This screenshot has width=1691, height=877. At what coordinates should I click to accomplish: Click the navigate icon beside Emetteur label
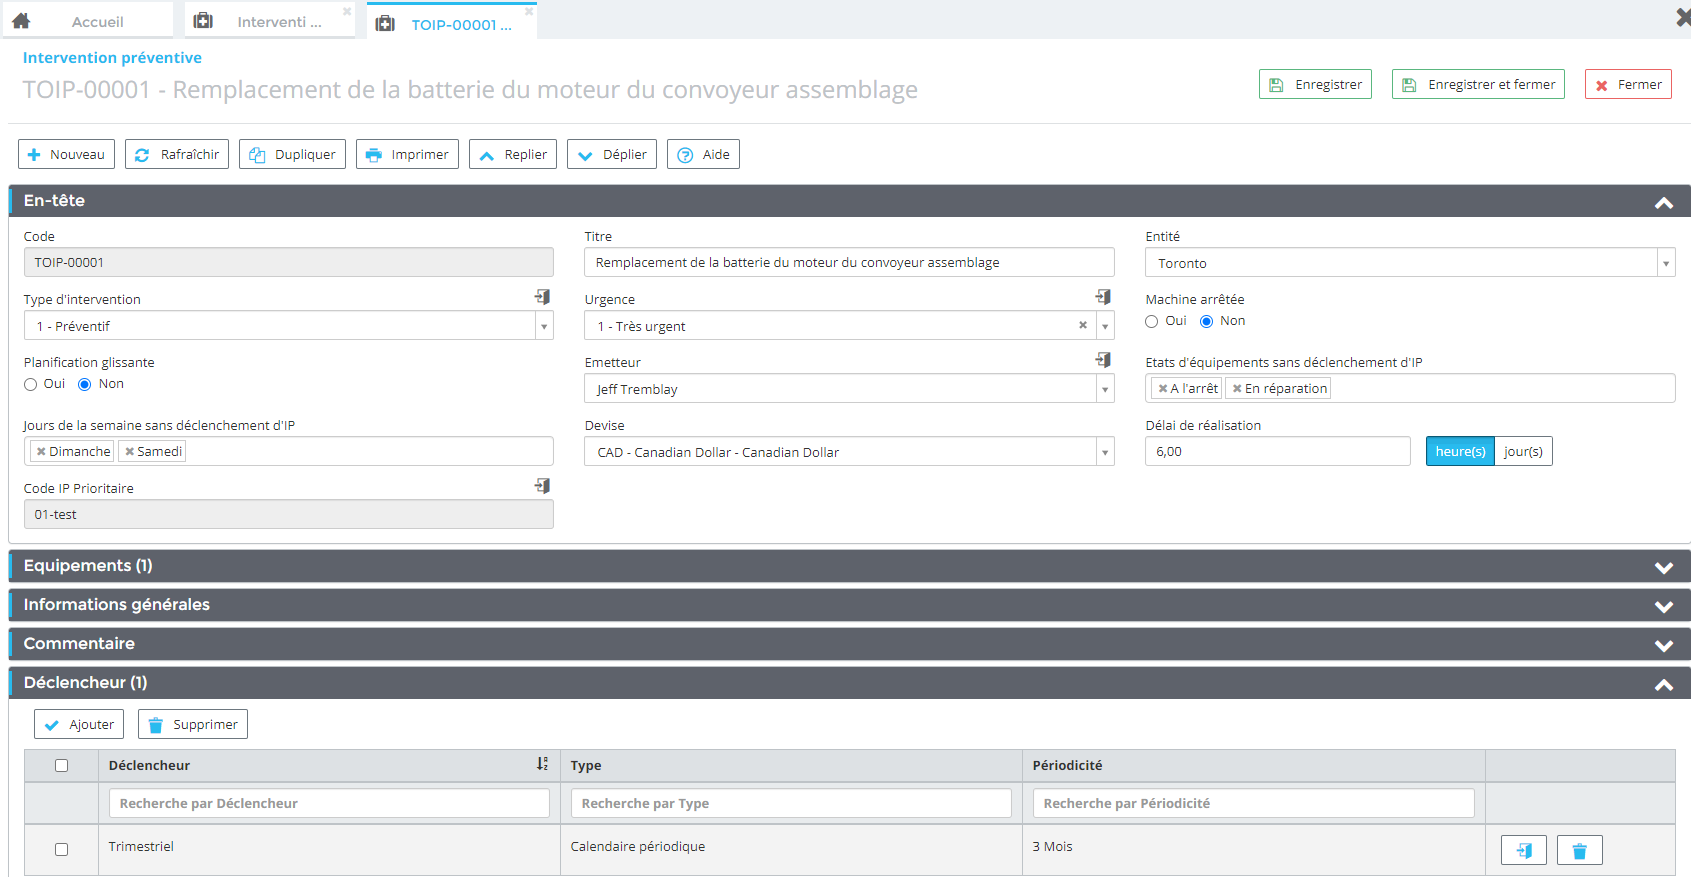coord(1103,360)
